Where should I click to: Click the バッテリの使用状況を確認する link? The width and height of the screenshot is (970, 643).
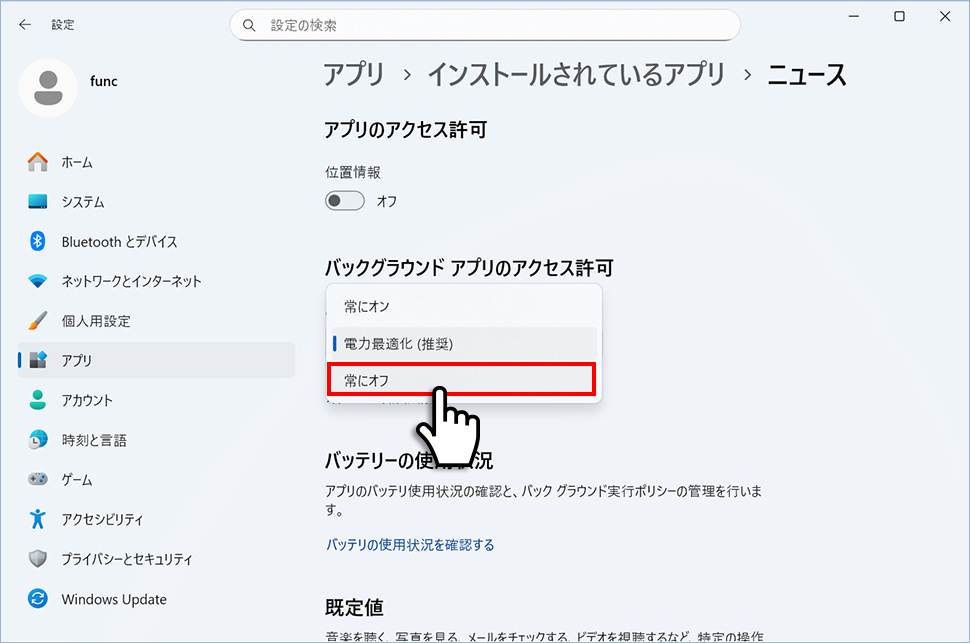click(x=410, y=545)
